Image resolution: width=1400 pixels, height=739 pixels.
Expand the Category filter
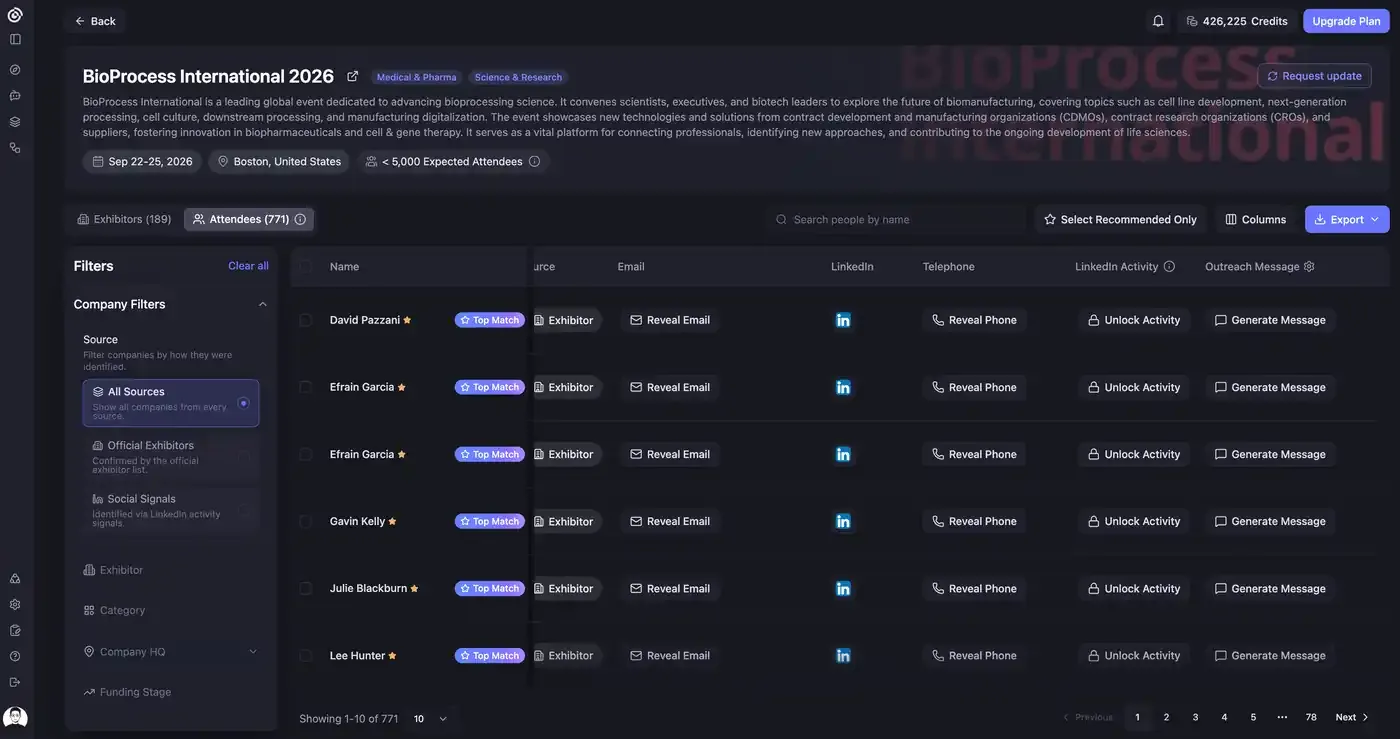(114, 610)
